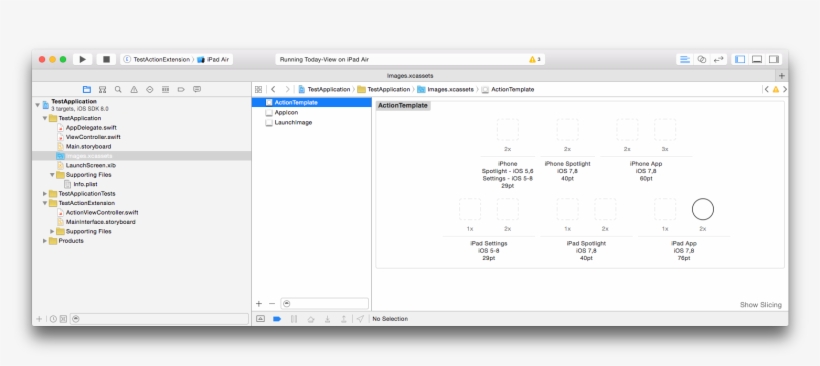Open Main.storyboard

coord(88,146)
